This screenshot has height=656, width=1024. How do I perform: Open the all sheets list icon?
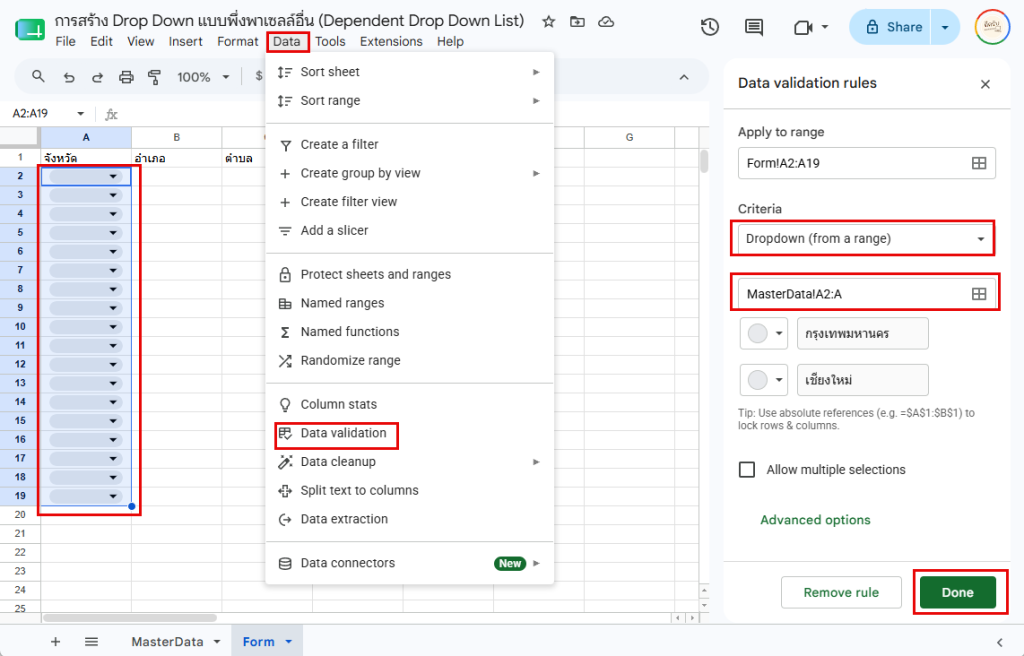click(x=91, y=642)
